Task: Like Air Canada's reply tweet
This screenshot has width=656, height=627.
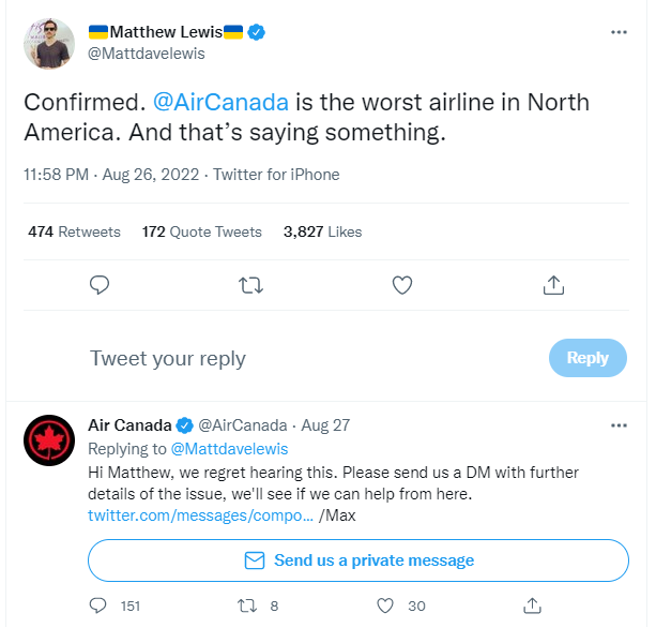Action: [x=386, y=605]
